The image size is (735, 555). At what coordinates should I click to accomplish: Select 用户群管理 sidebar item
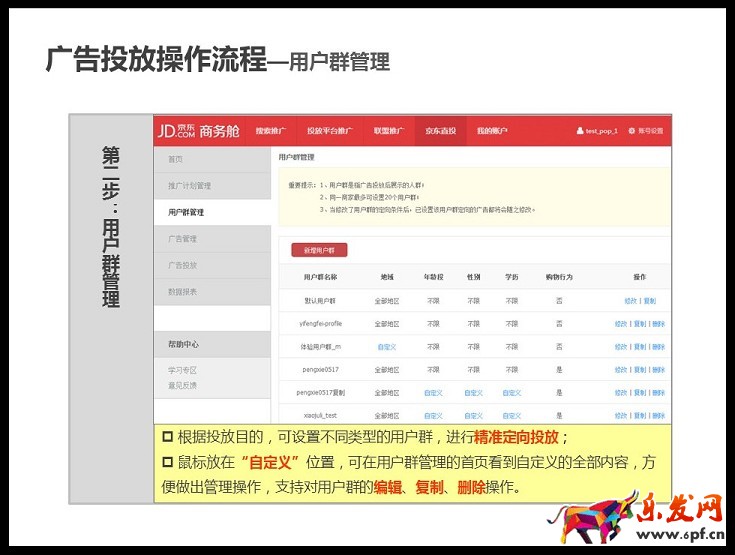[x=186, y=212]
